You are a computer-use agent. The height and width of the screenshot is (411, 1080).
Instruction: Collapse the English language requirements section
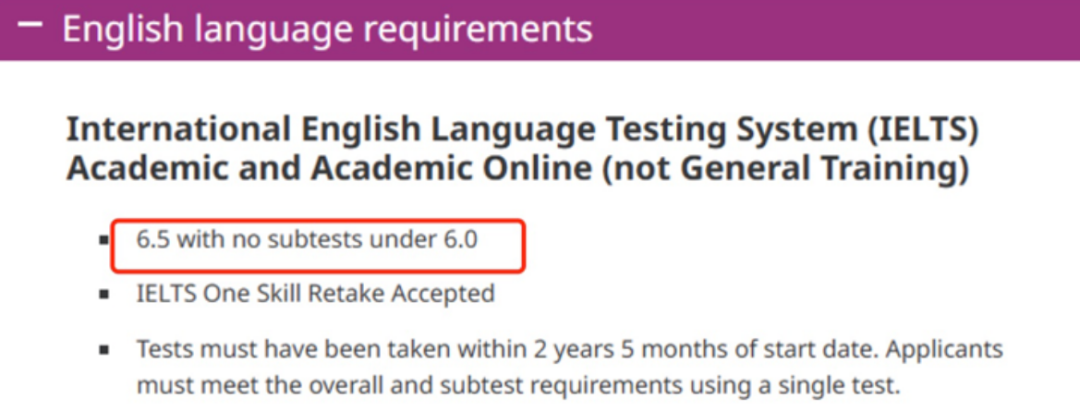[x=31, y=27]
